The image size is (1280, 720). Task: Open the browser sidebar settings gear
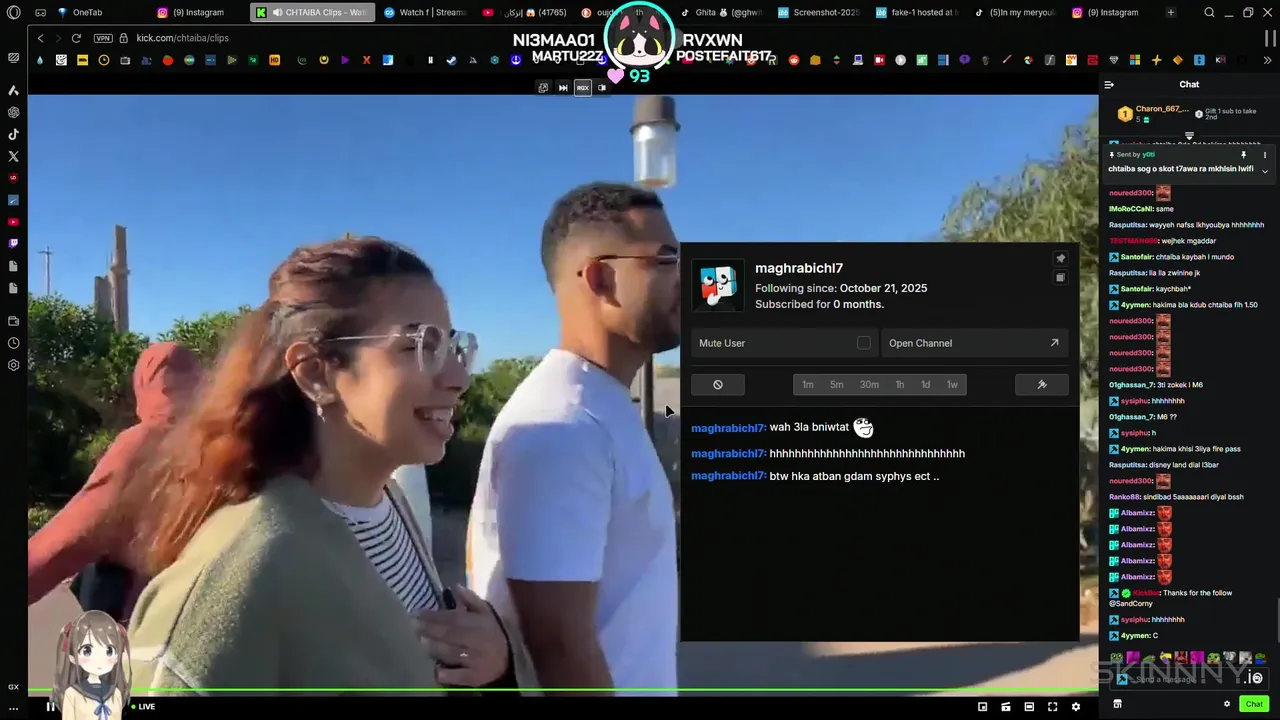click(13, 365)
